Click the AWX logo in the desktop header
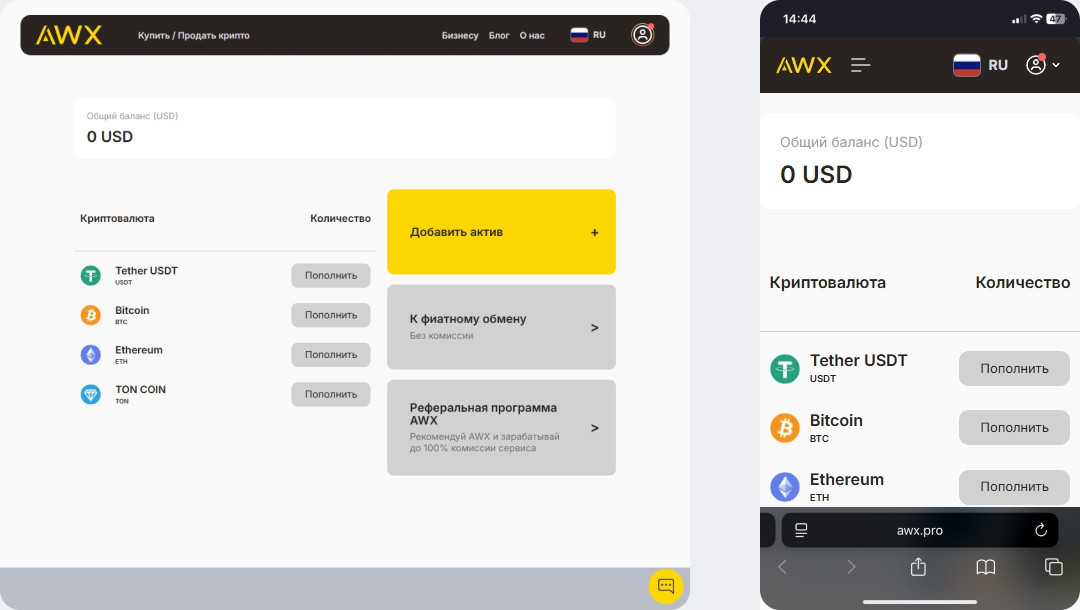The height and width of the screenshot is (610, 1080). [69, 35]
